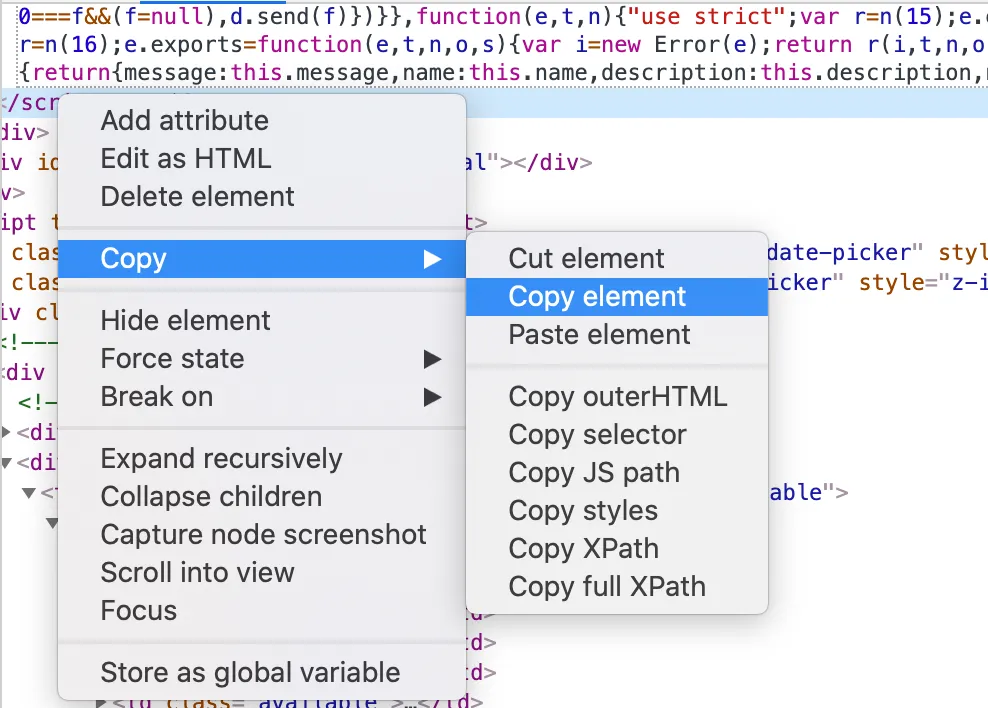Open Force state submenu
This screenshot has height=708, width=988.
click(x=261, y=359)
